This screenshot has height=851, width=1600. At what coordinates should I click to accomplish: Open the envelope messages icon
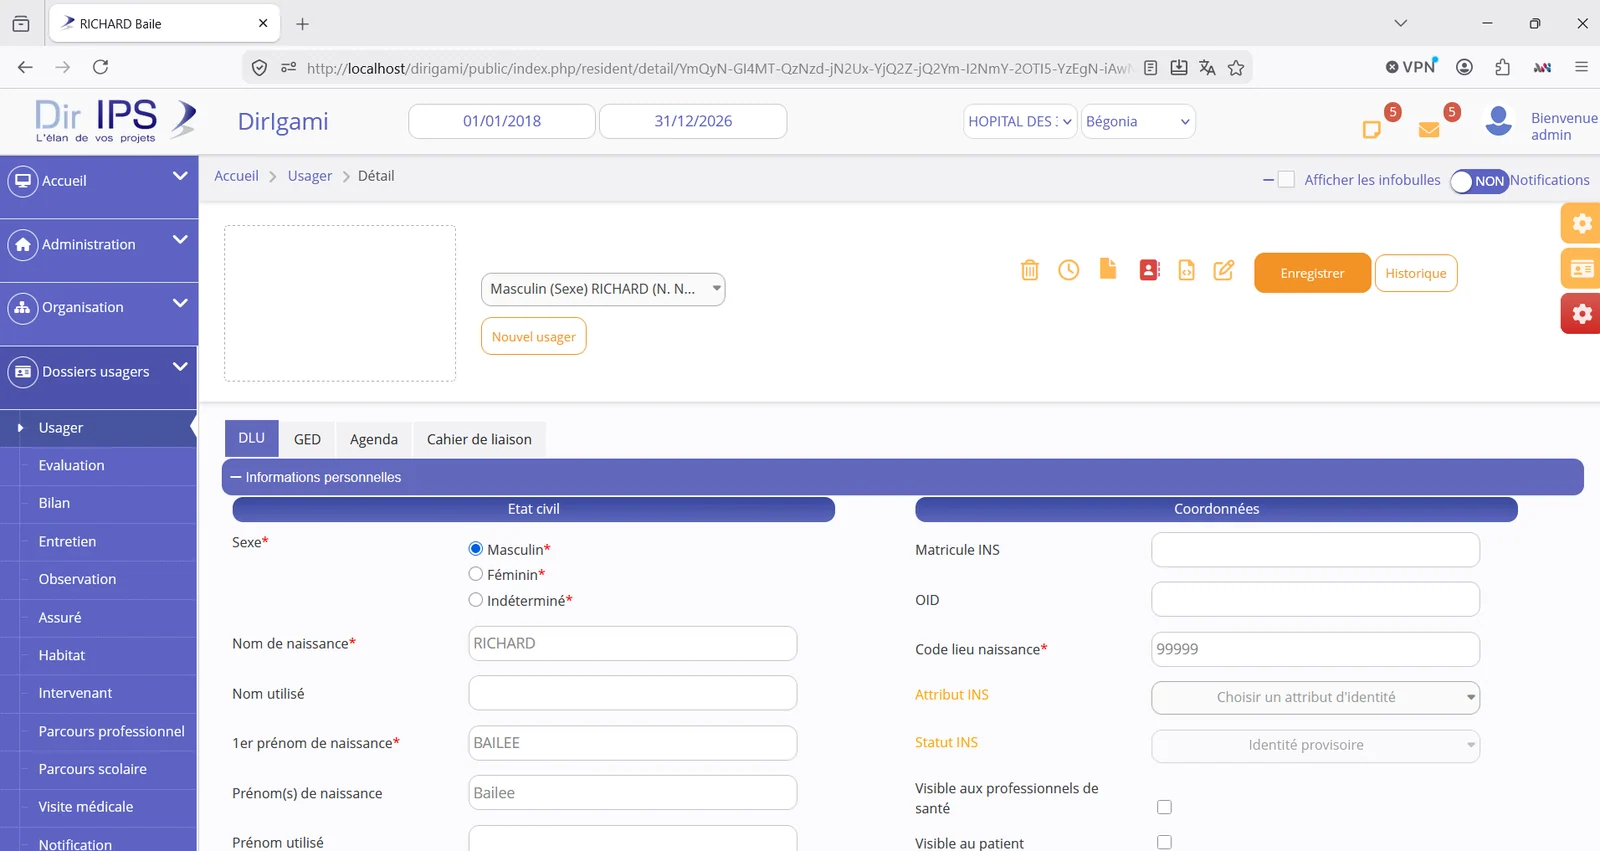click(x=1429, y=130)
